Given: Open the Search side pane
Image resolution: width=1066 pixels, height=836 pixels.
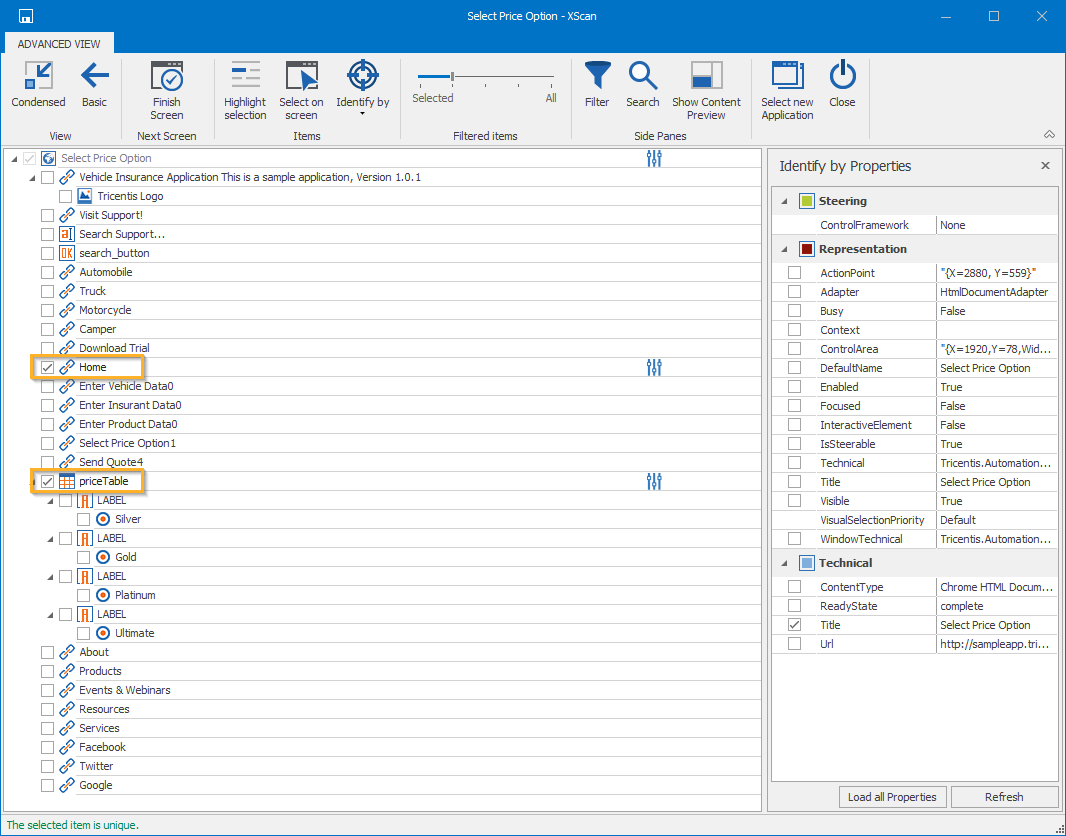Looking at the screenshot, I should (642, 85).
